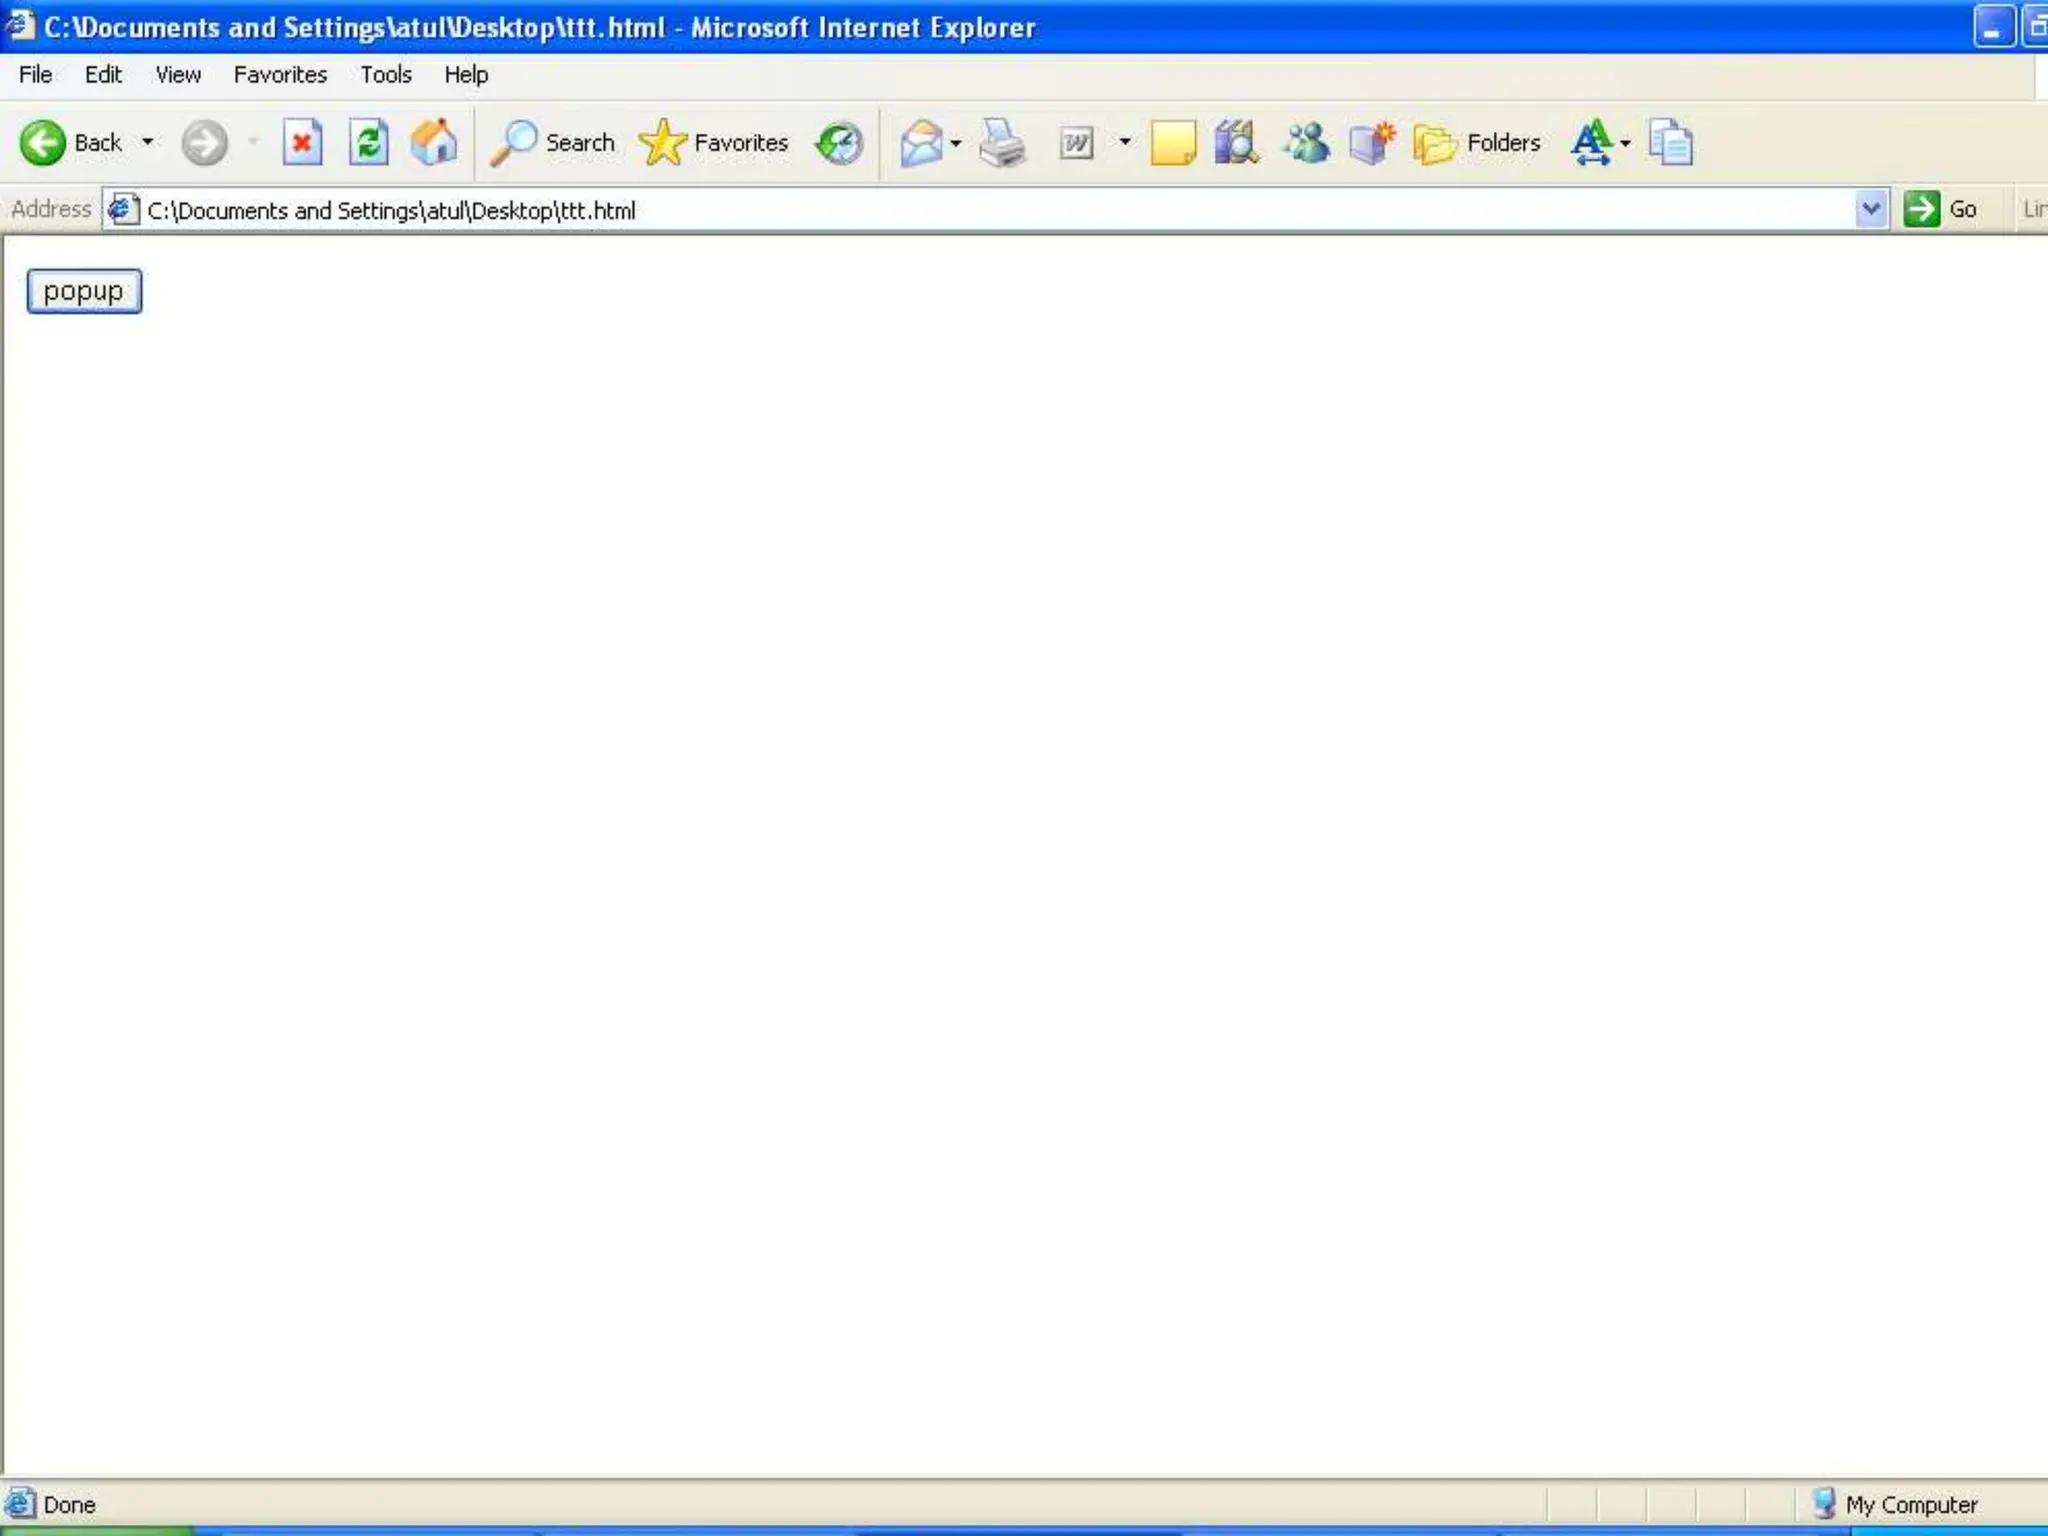Click the Go button

(x=1940, y=210)
